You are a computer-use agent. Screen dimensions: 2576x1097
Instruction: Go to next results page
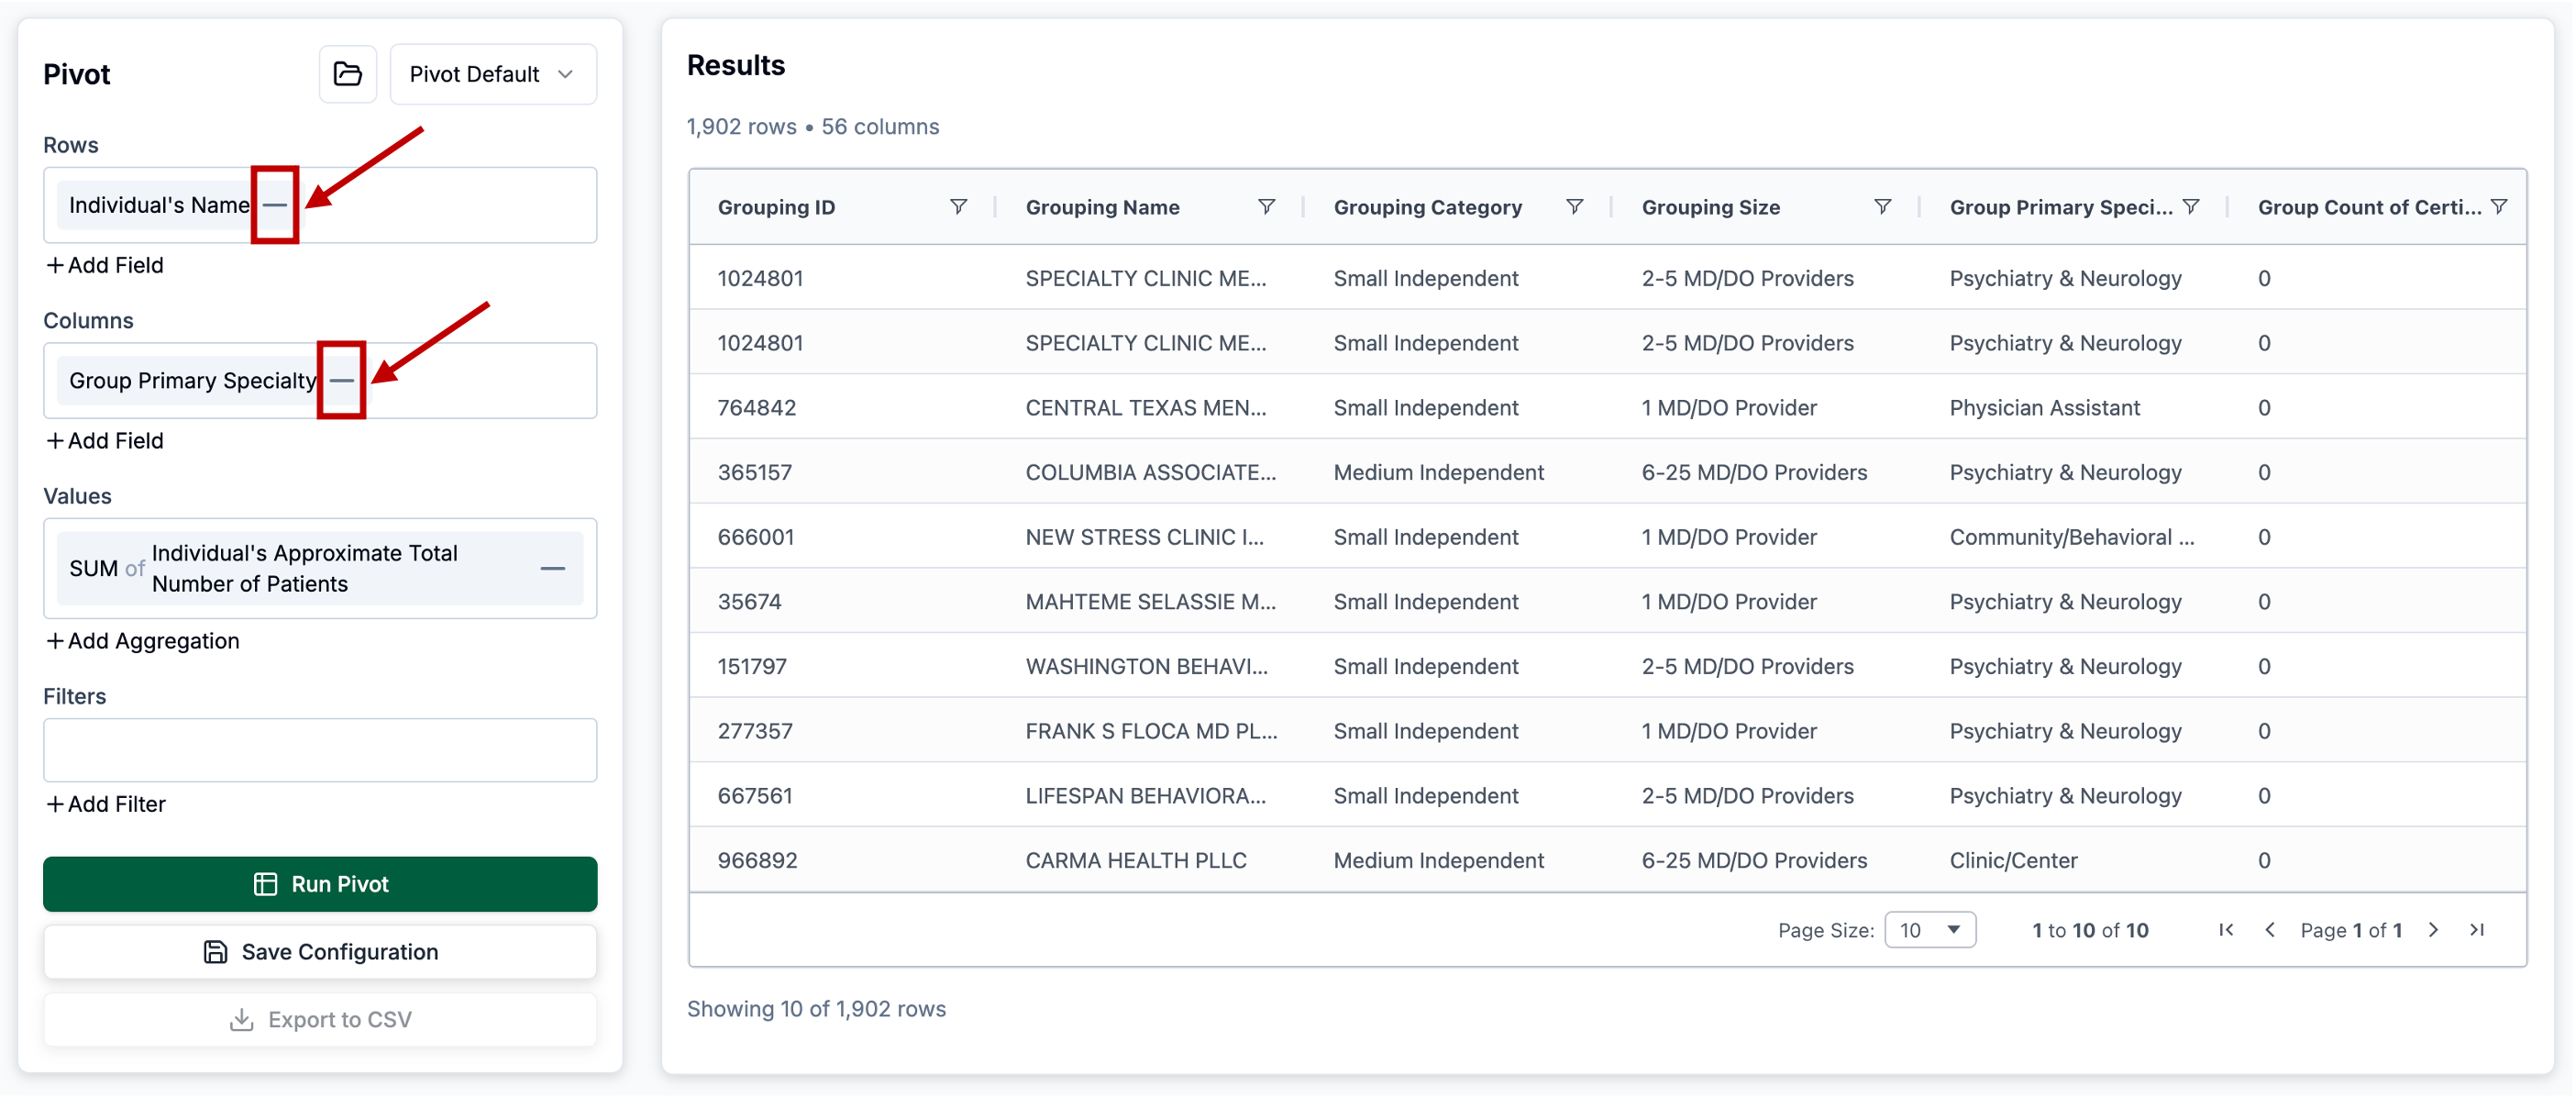tap(2432, 930)
